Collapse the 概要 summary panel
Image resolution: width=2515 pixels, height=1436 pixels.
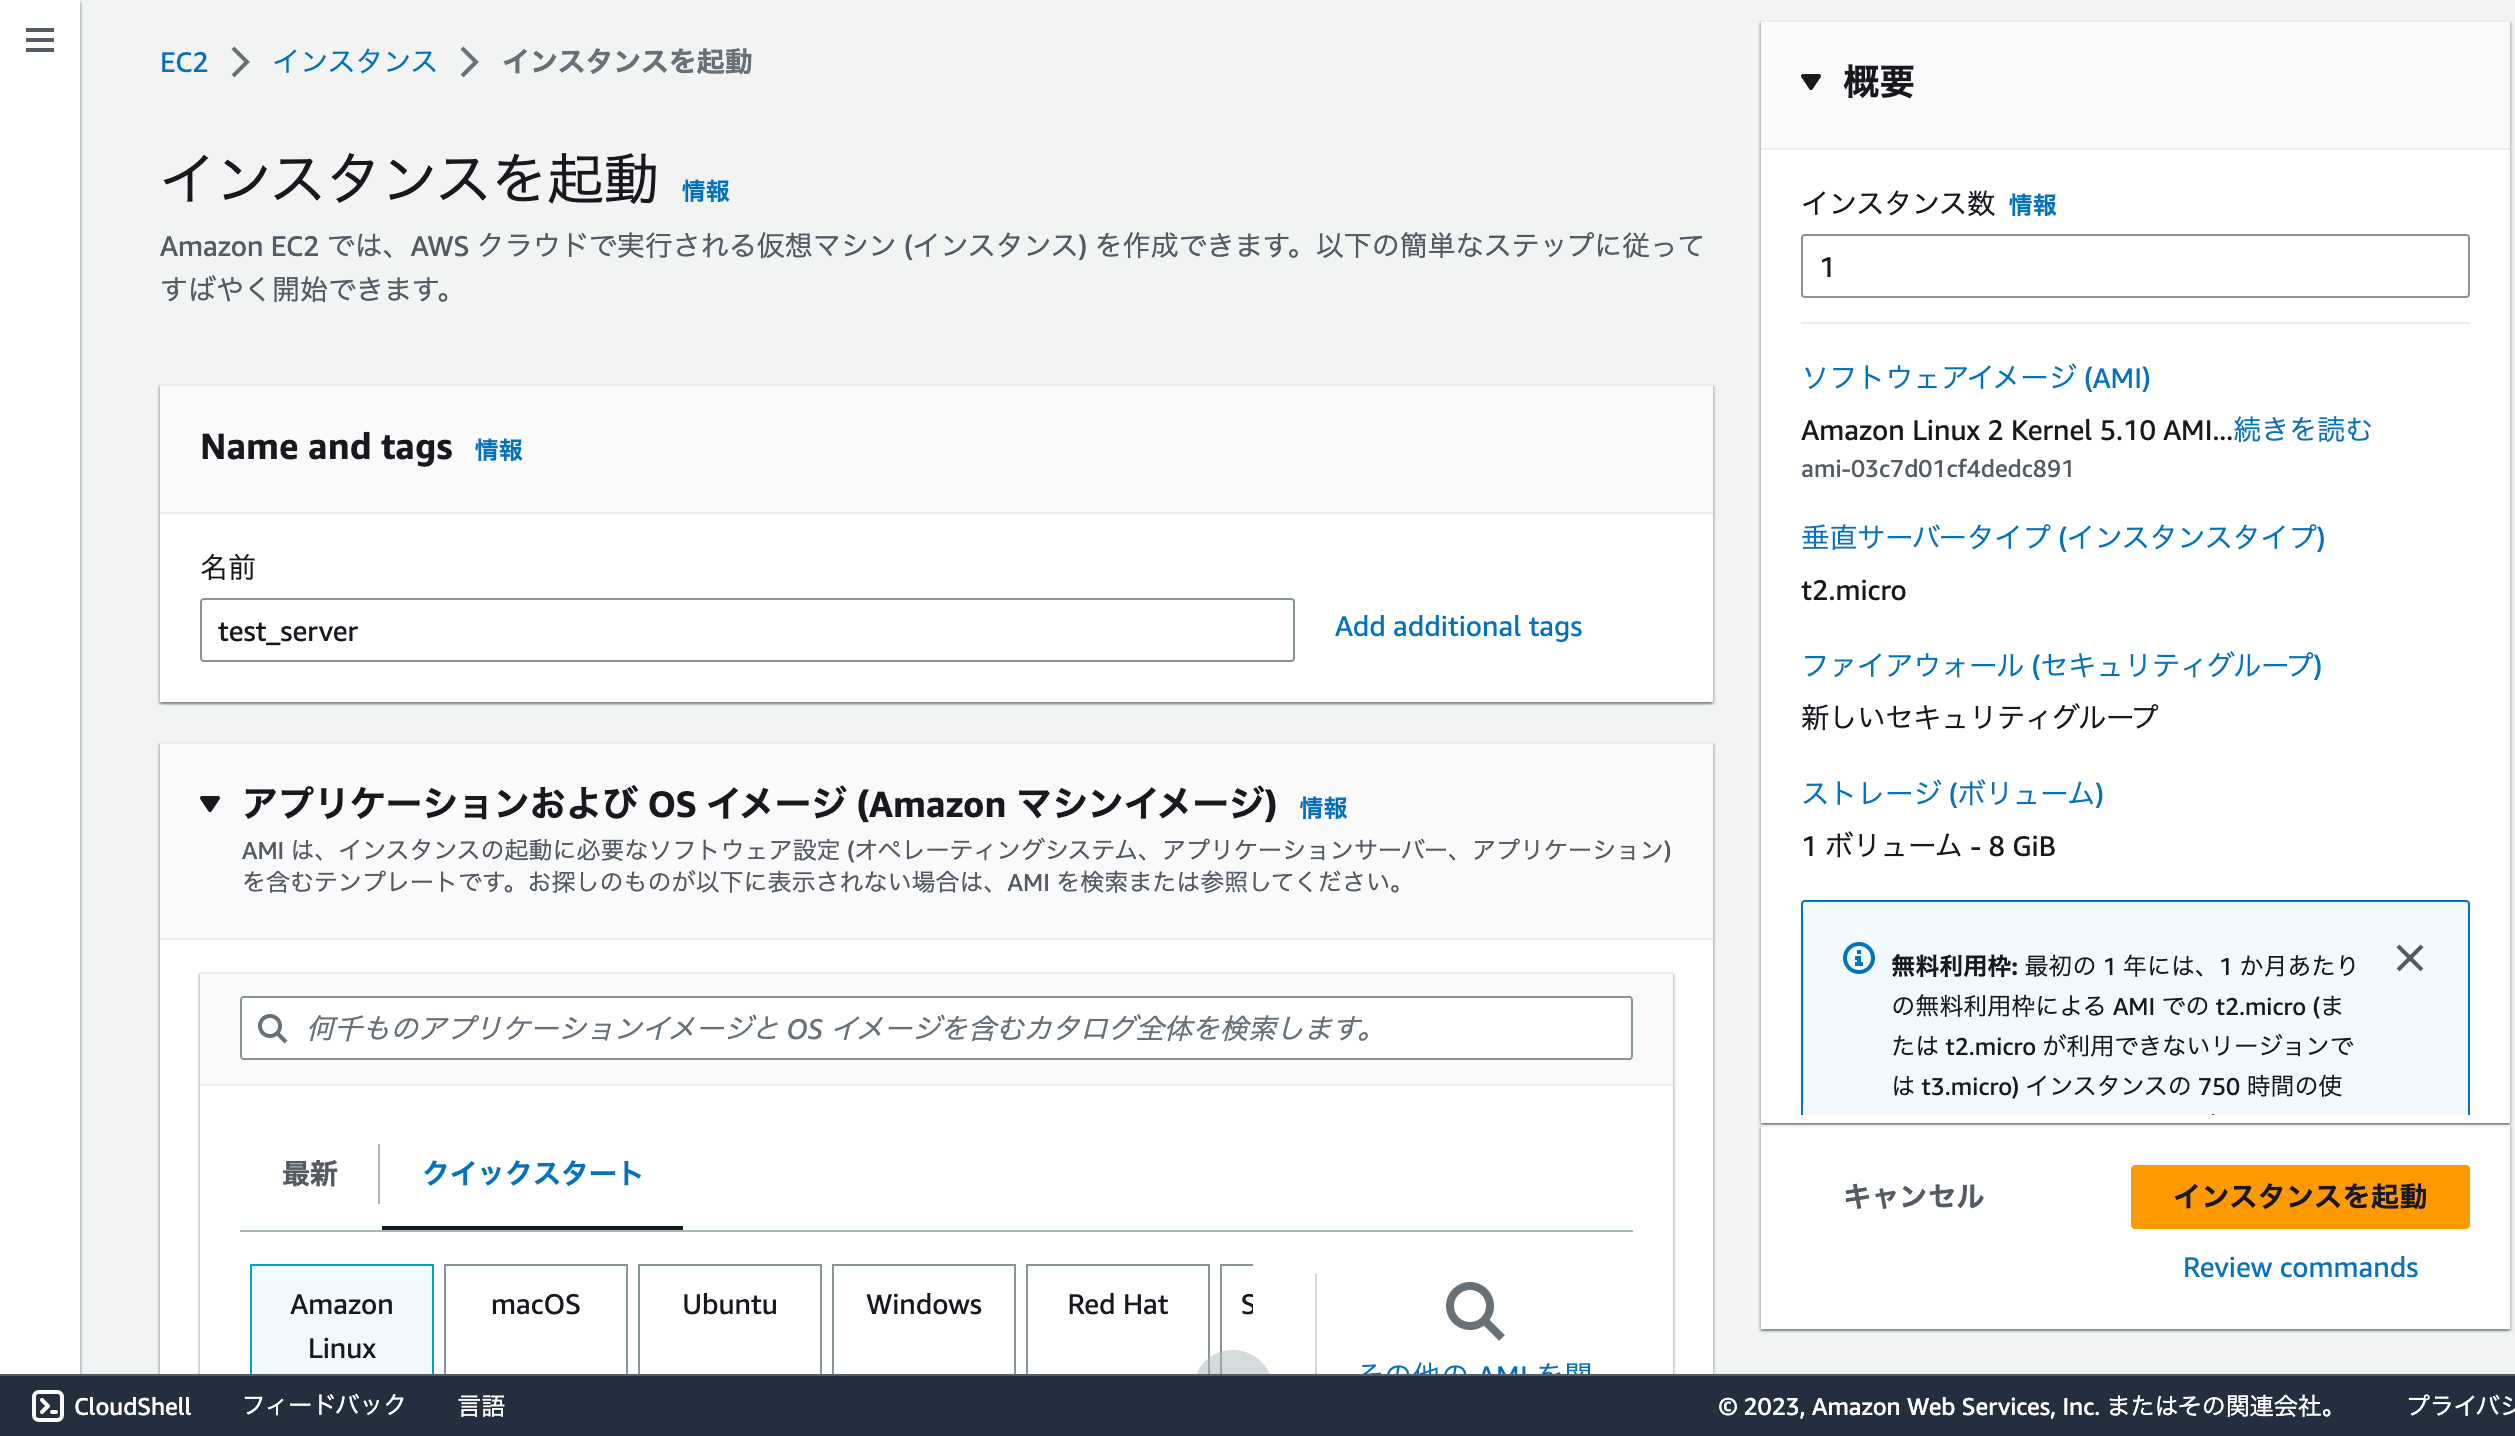1811,82
